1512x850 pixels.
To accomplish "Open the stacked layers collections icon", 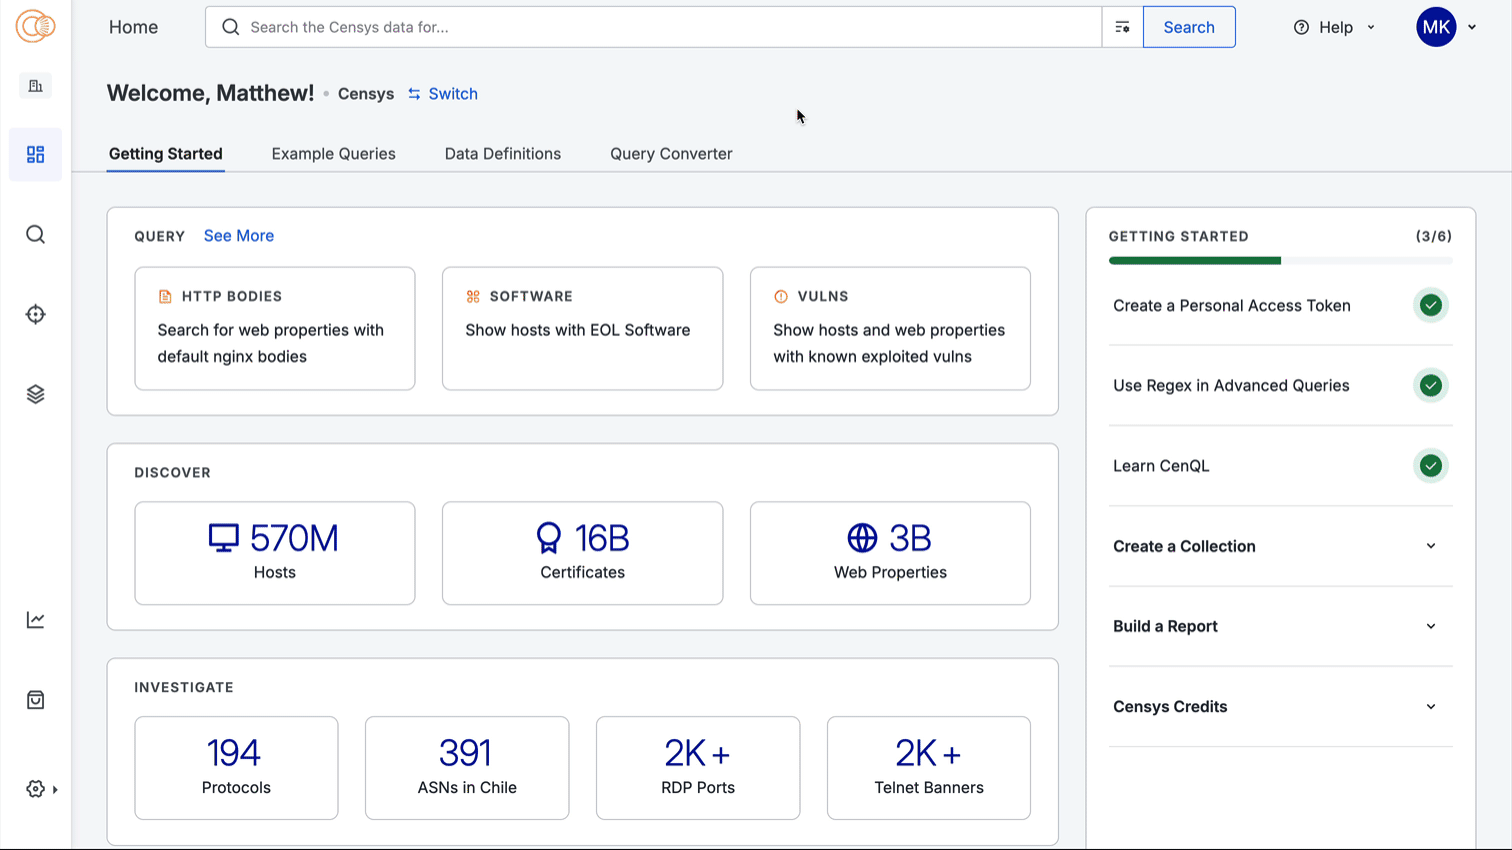I will tap(35, 394).
